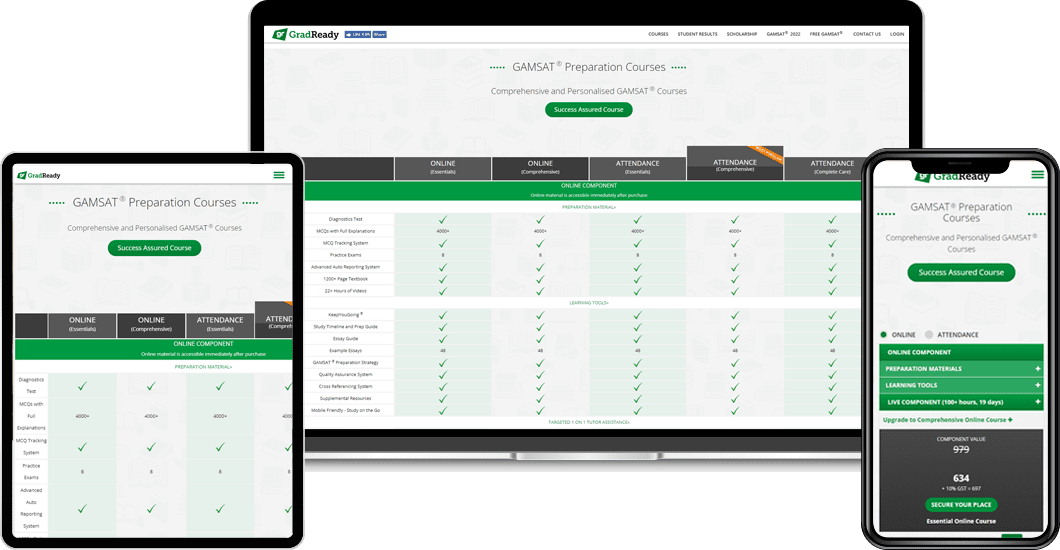Open COURSES menu on the laptop
This screenshot has height=550, width=1060.
[658, 34]
